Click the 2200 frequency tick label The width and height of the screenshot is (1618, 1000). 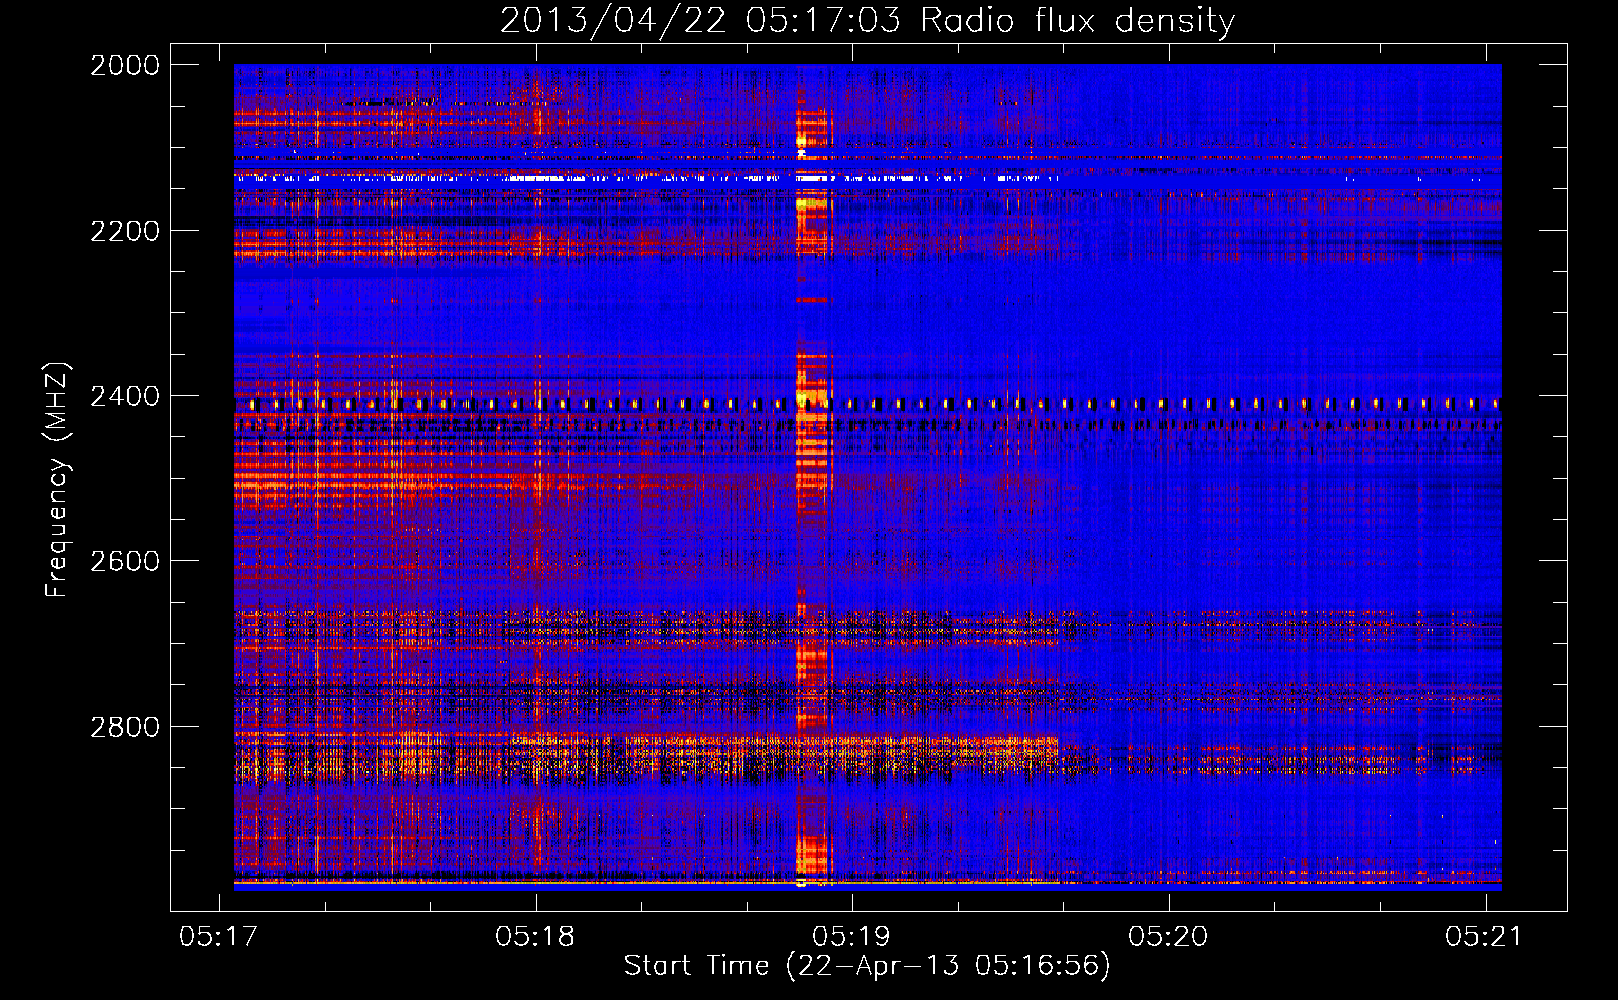pyautogui.click(x=125, y=231)
